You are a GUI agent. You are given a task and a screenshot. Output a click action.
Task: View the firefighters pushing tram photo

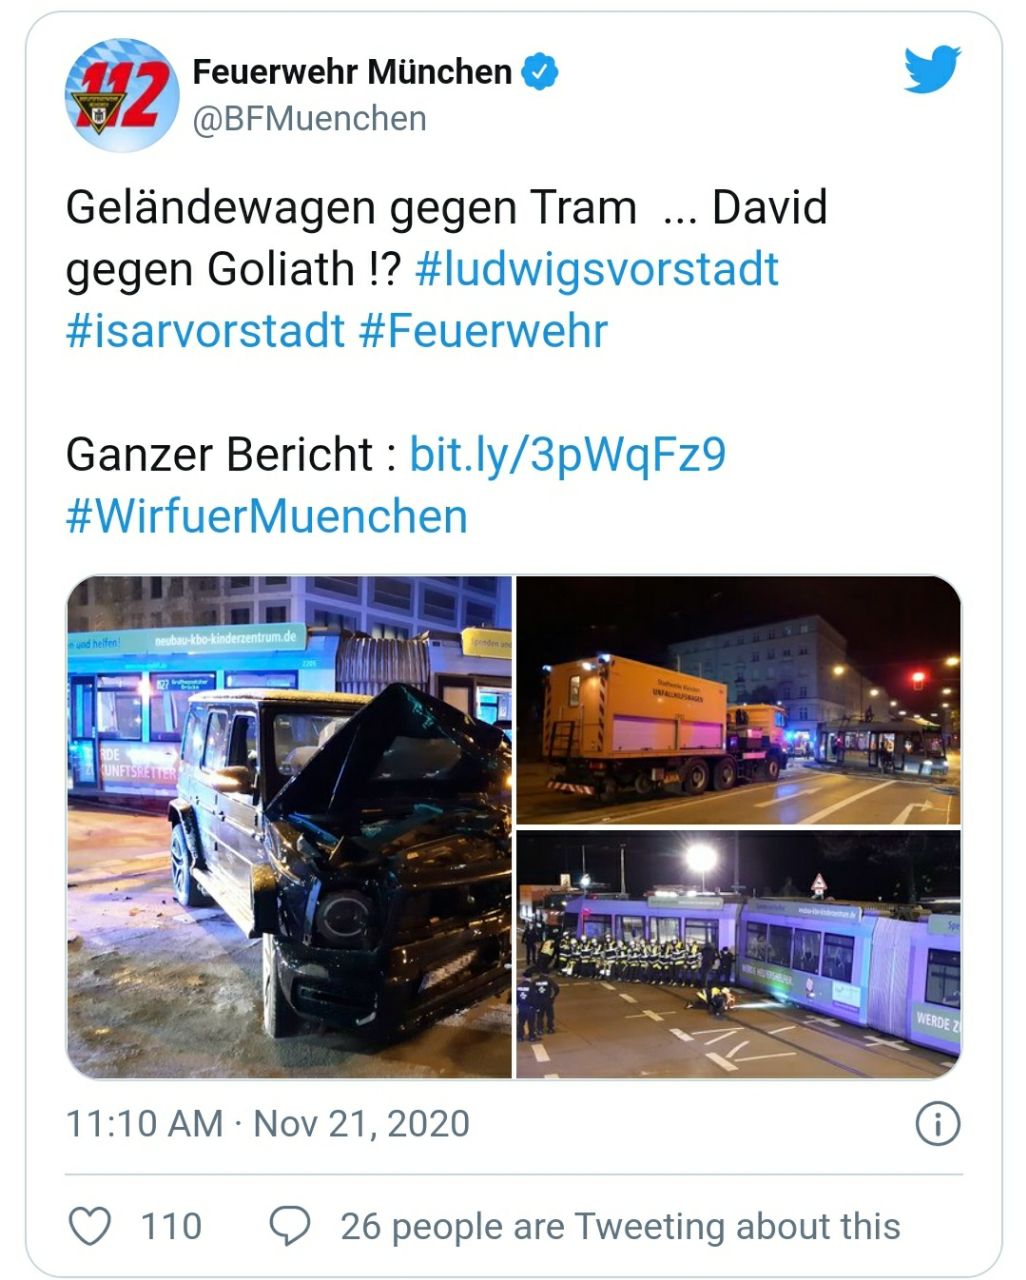pyautogui.click(x=738, y=954)
